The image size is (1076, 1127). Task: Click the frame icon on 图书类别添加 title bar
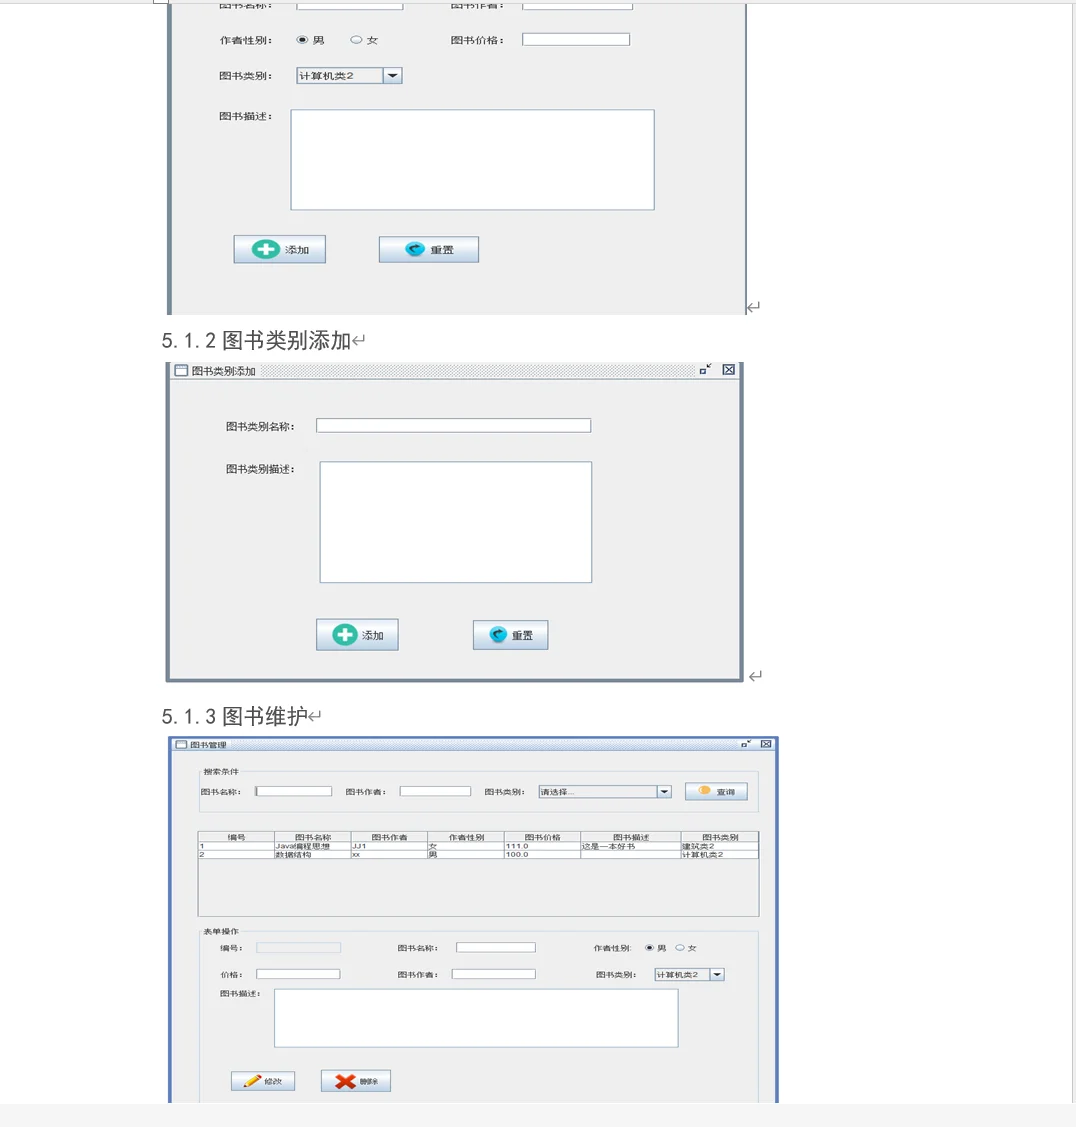pyautogui.click(x=179, y=369)
